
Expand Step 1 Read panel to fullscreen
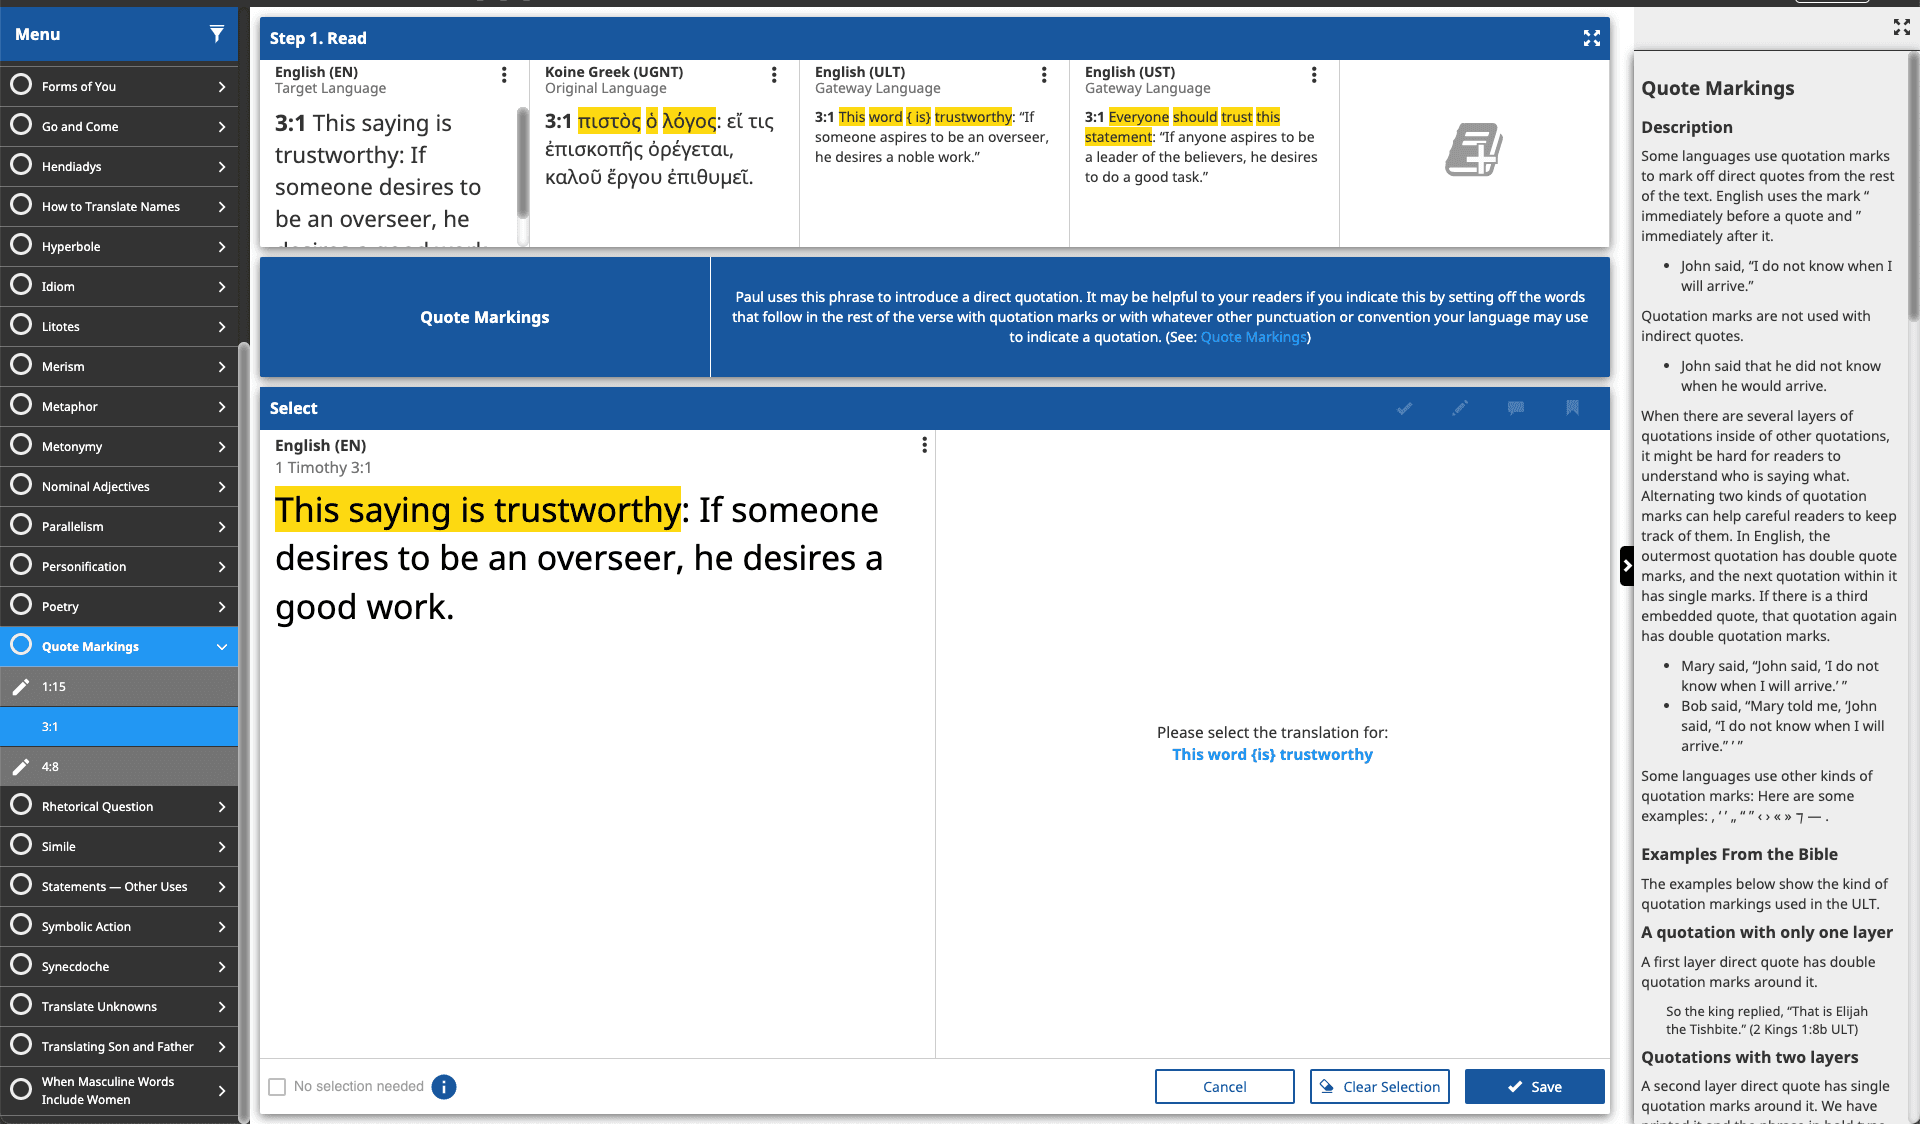pyautogui.click(x=1592, y=38)
